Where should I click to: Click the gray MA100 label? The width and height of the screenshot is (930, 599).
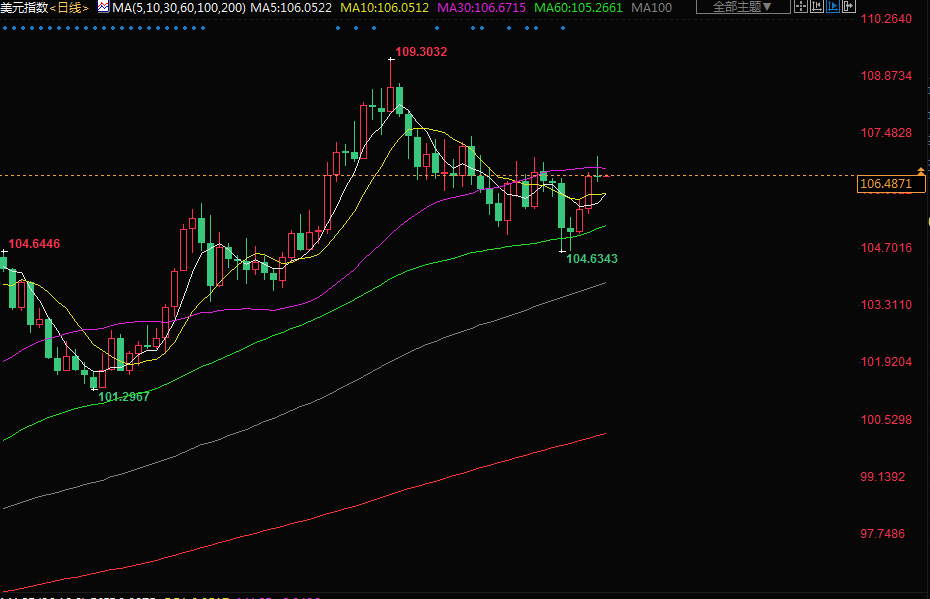point(652,7)
